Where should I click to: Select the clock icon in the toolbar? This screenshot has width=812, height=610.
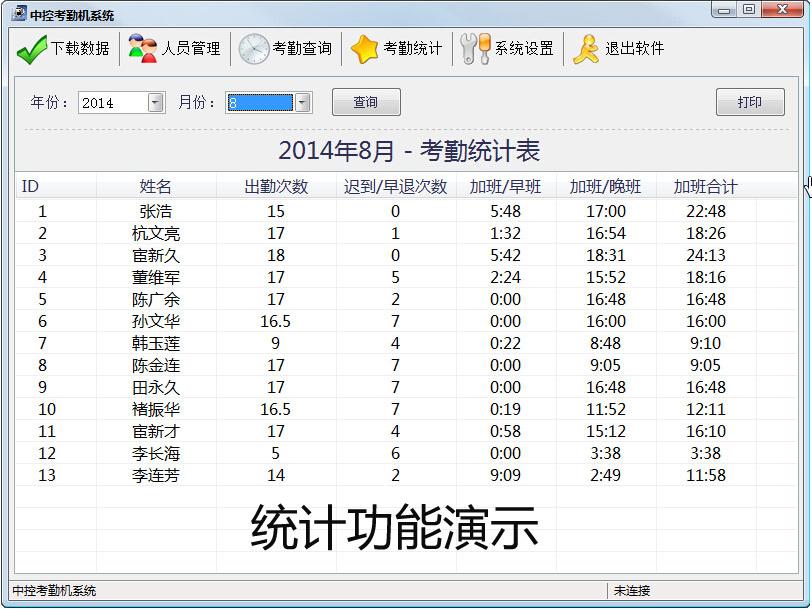[x=253, y=47]
